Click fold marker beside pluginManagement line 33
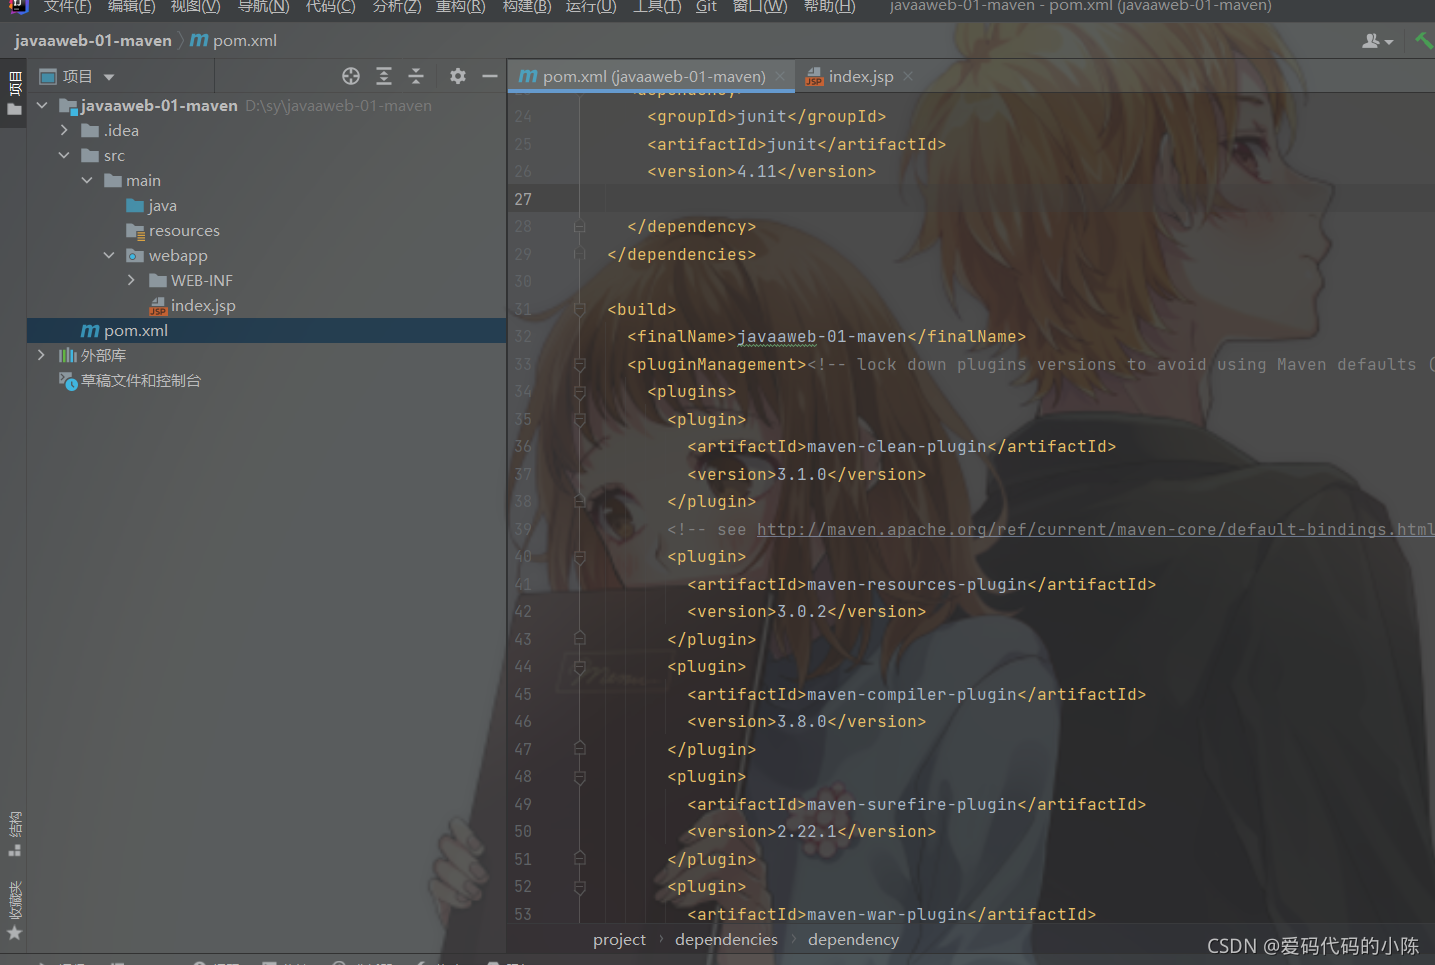 click(579, 365)
